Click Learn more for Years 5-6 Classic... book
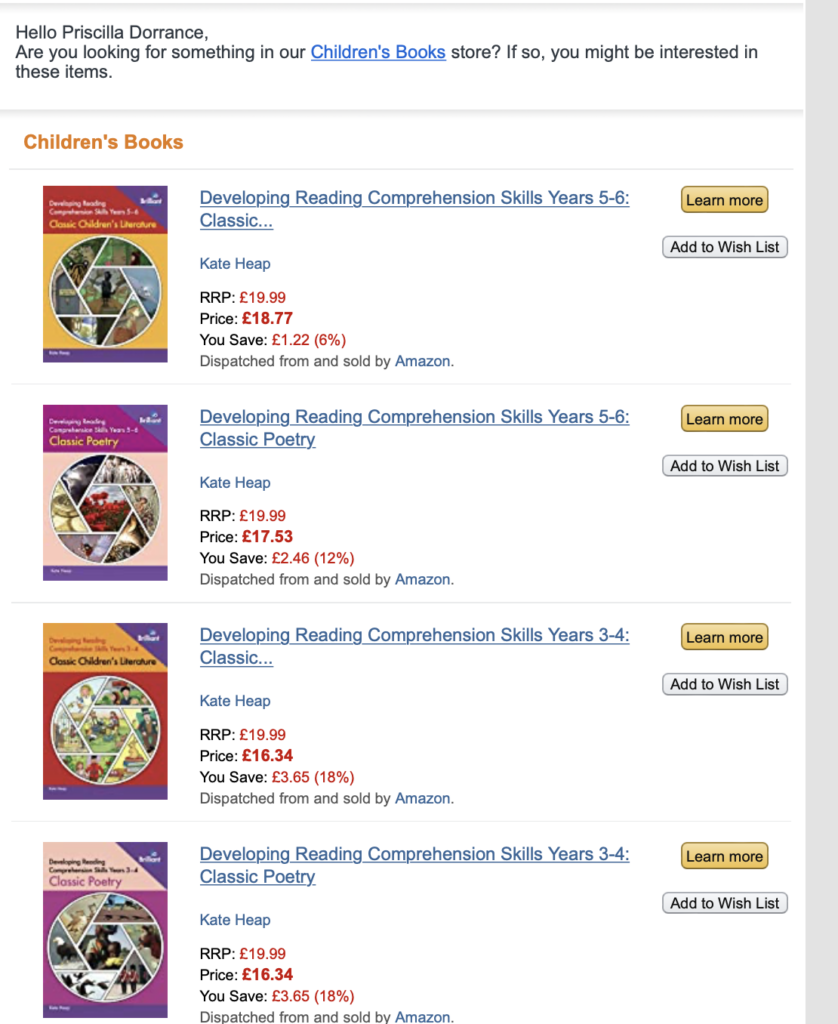 click(724, 200)
